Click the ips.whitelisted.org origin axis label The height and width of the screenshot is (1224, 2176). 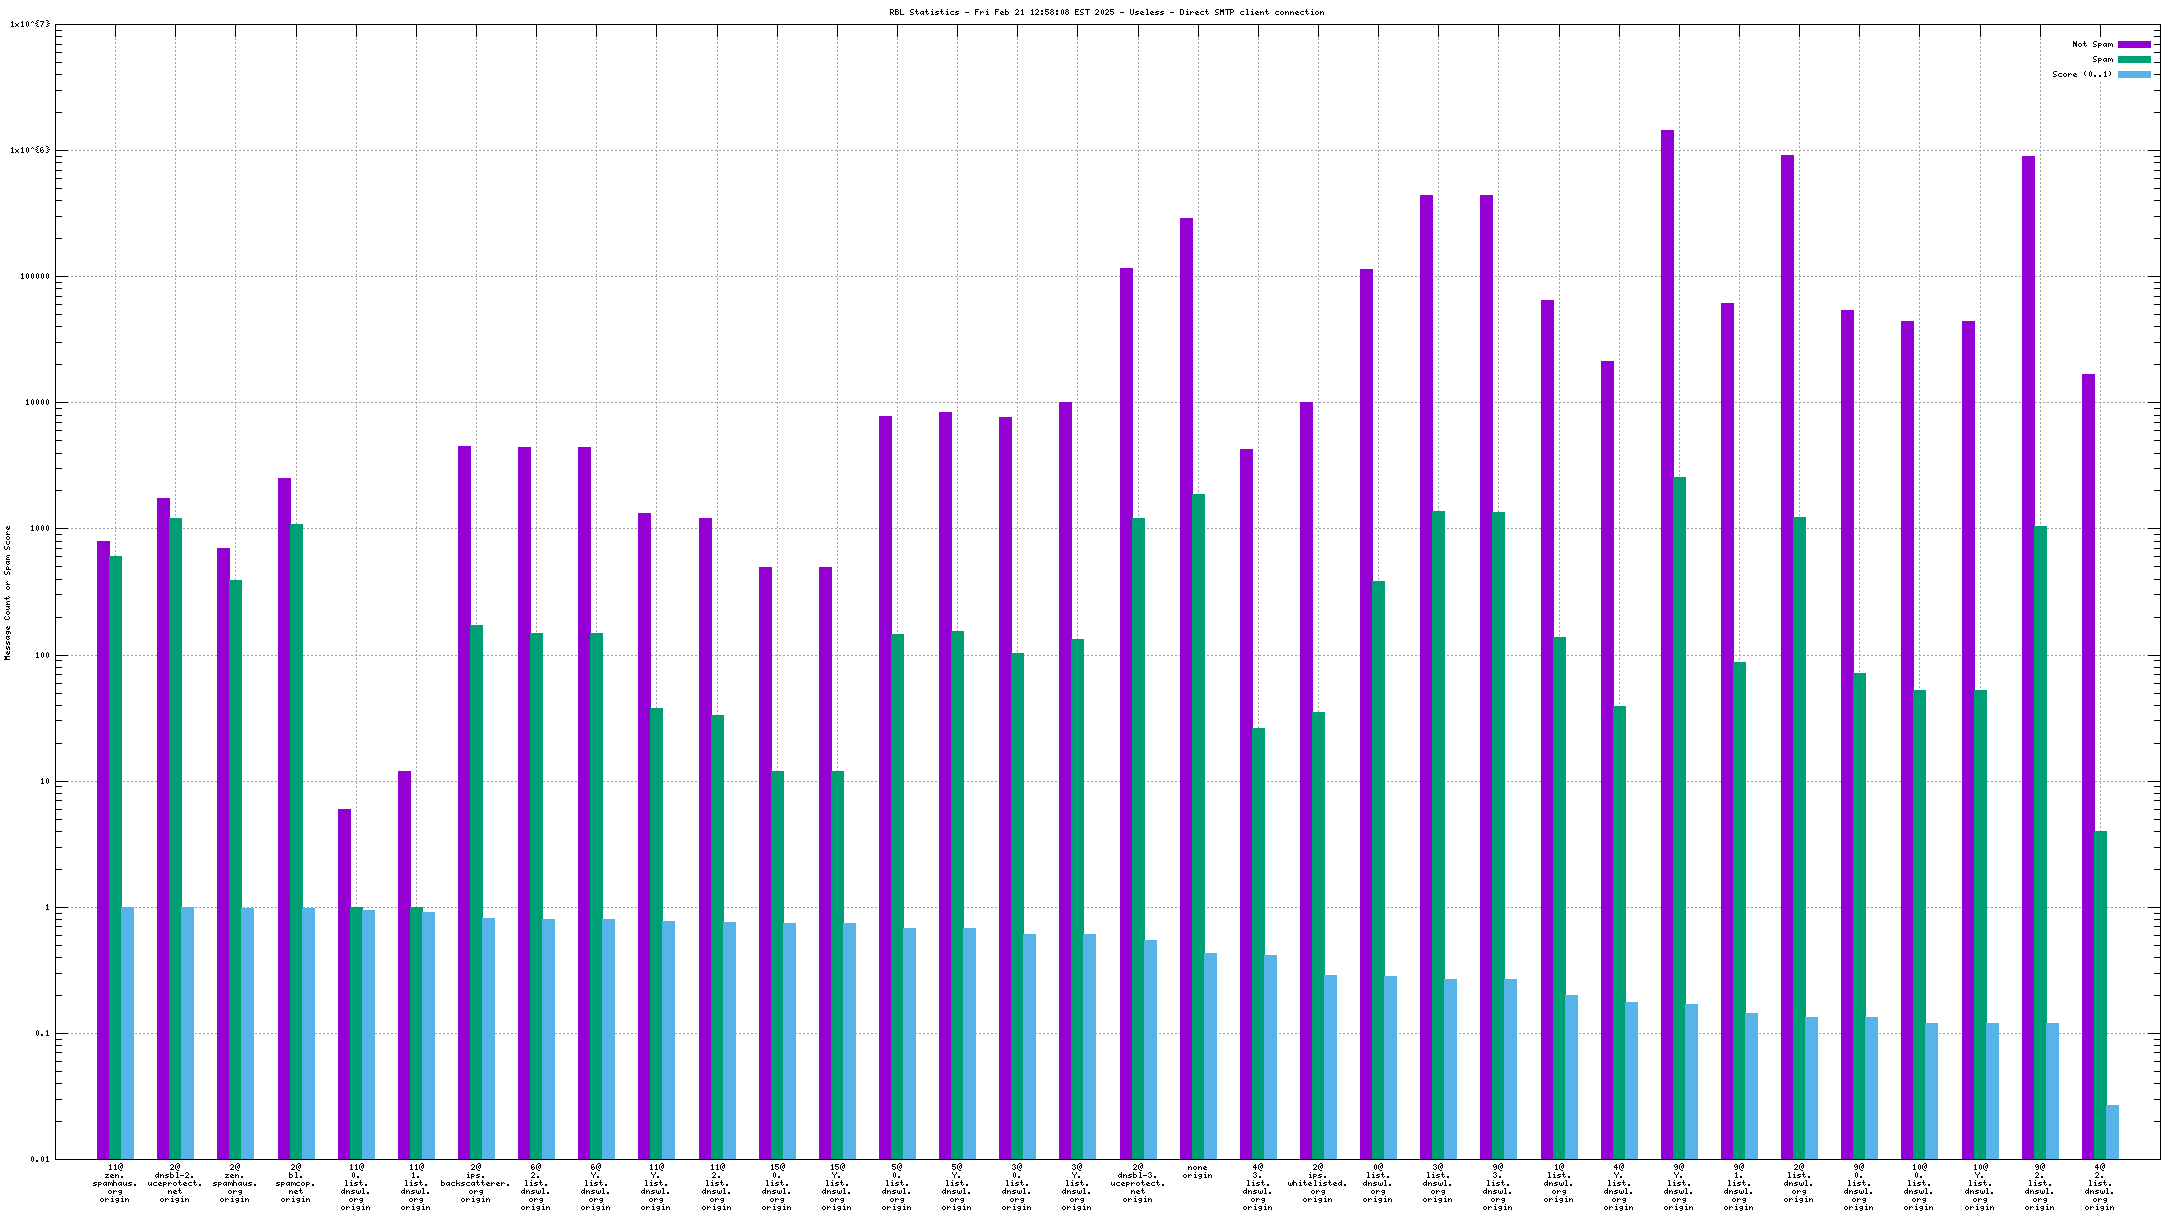tap(1317, 1183)
